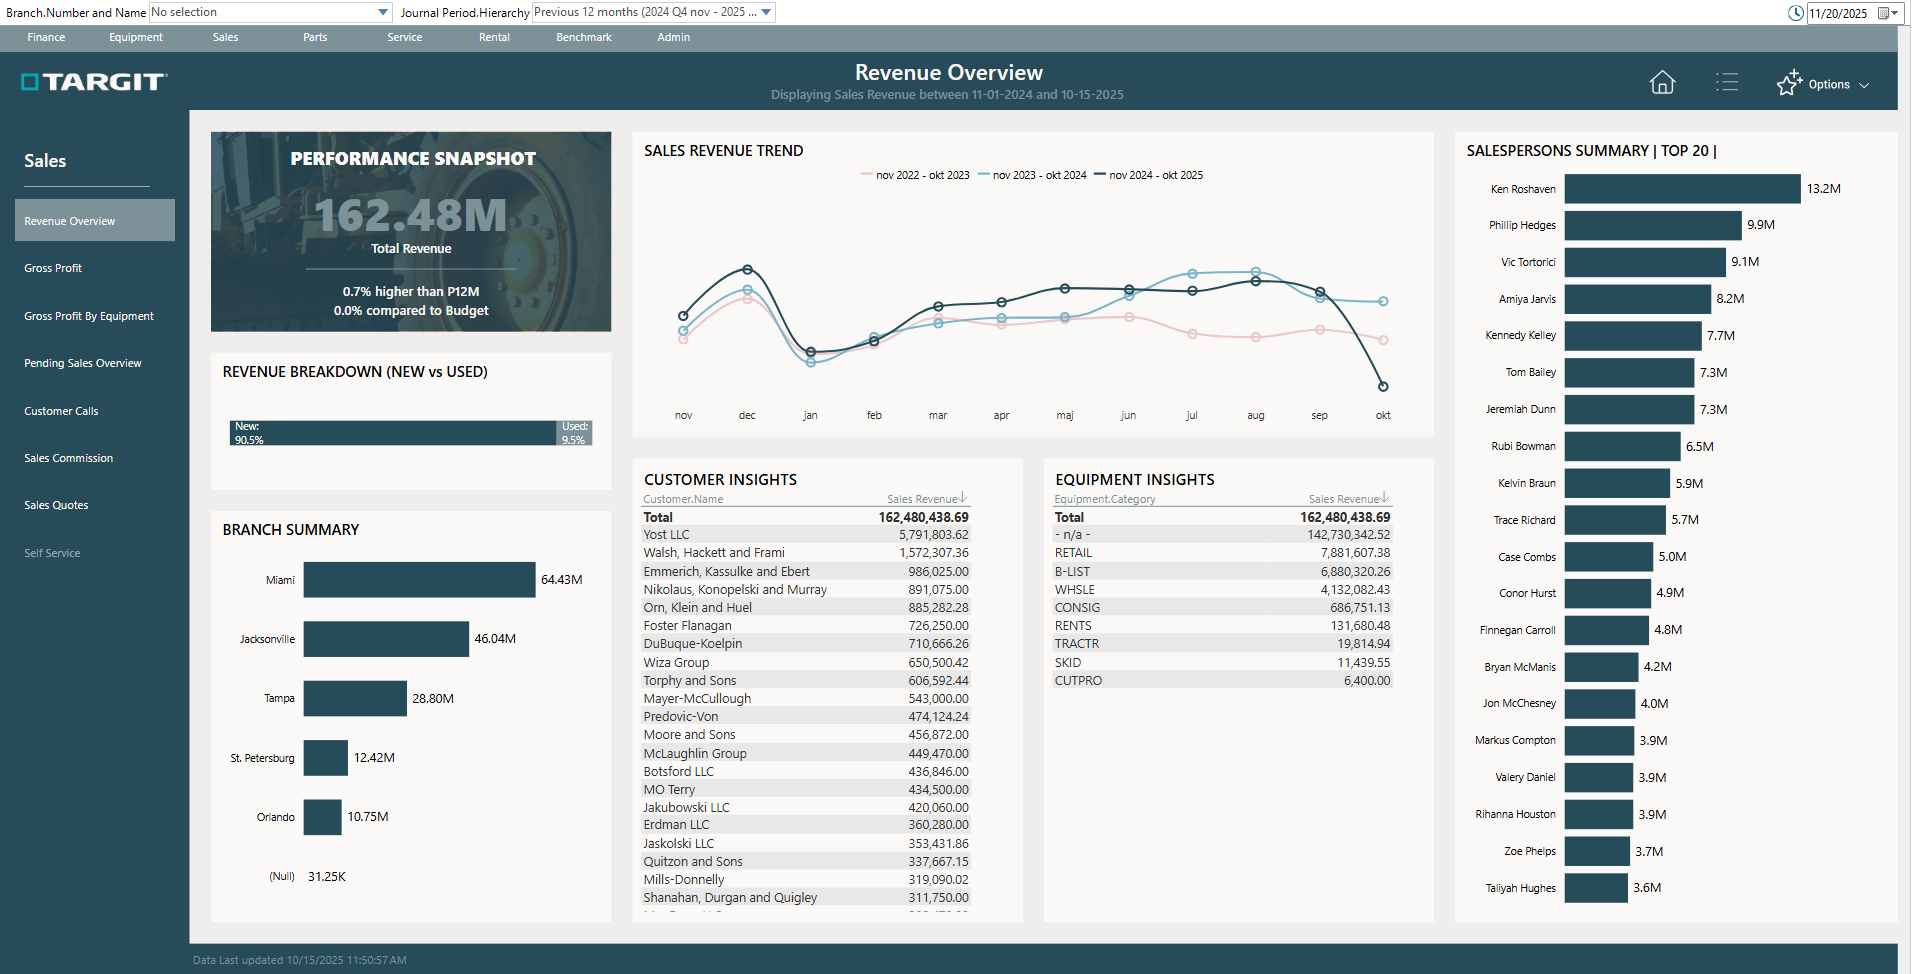Select Gross Profit in the Sales sidebar
The image size is (1912, 974).
click(x=55, y=267)
